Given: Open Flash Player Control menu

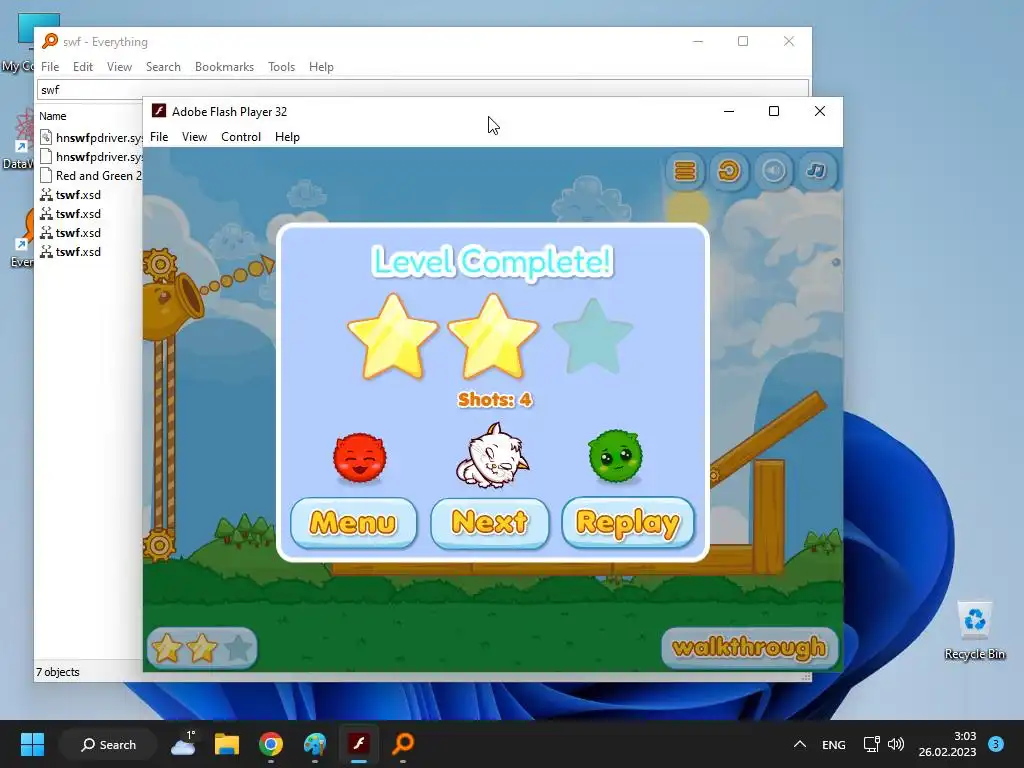Looking at the screenshot, I should tap(241, 136).
